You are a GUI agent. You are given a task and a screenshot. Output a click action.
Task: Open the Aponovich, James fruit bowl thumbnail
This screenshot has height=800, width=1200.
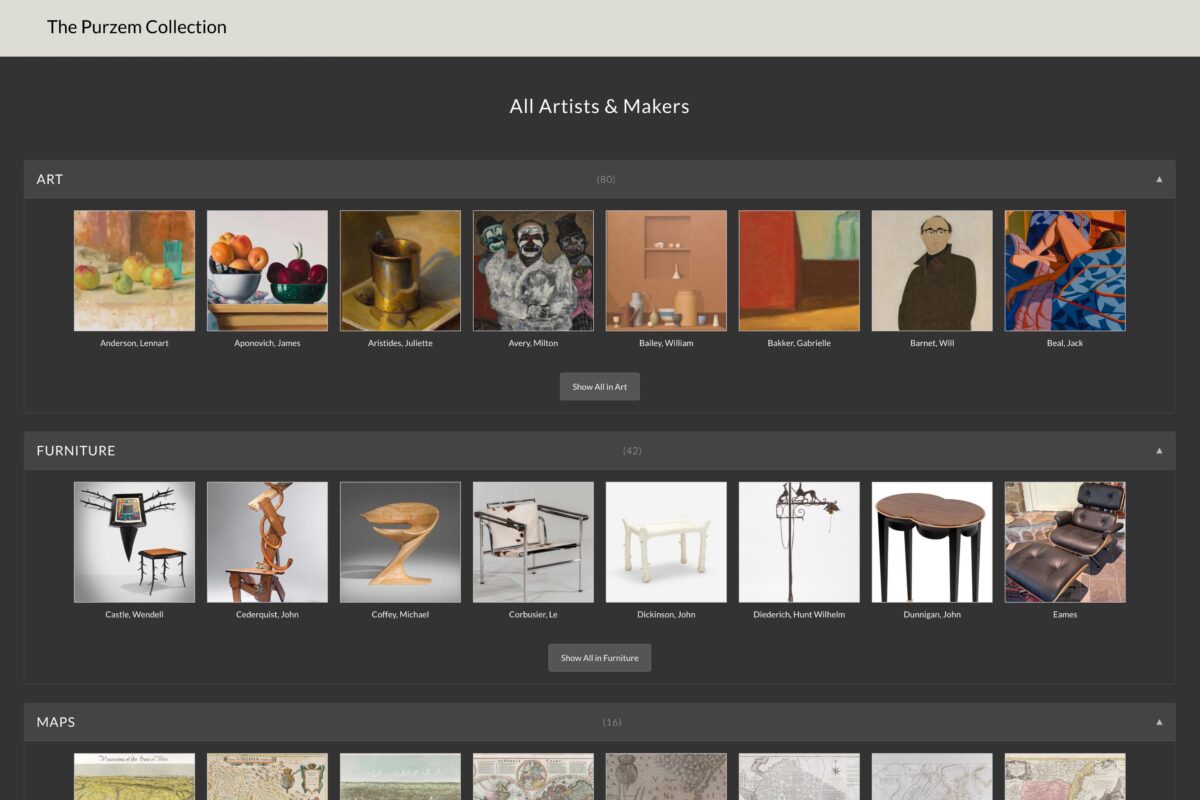tap(267, 270)
